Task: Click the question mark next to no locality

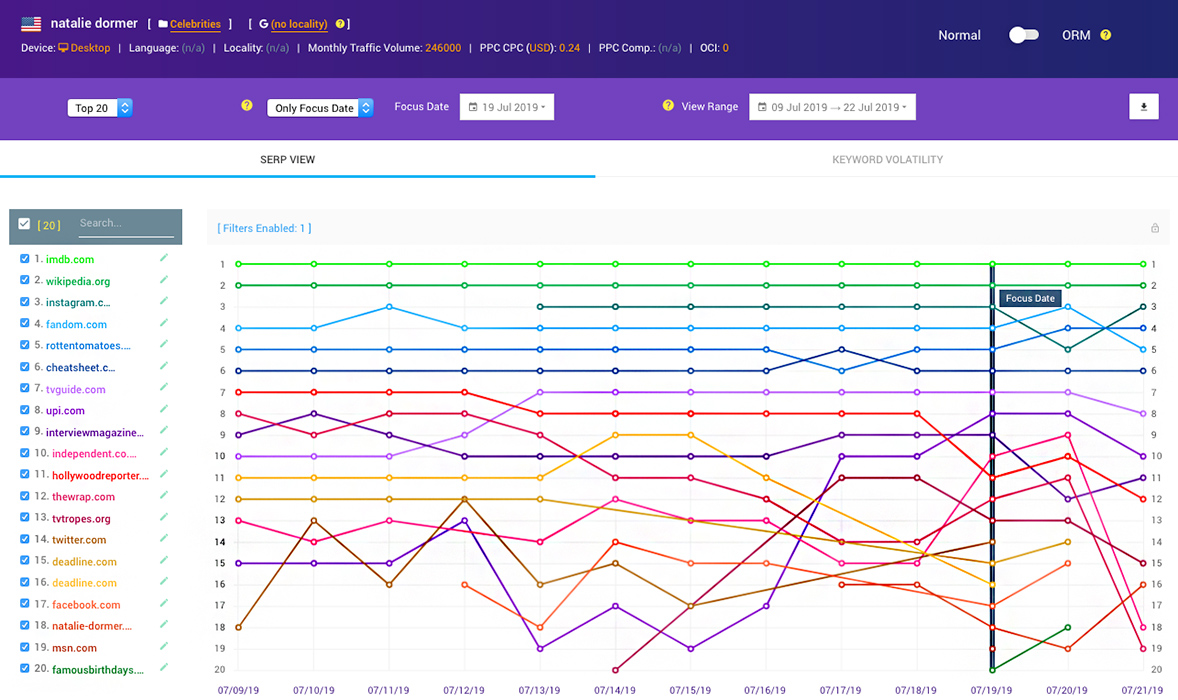Action: (x=340, y=24)
